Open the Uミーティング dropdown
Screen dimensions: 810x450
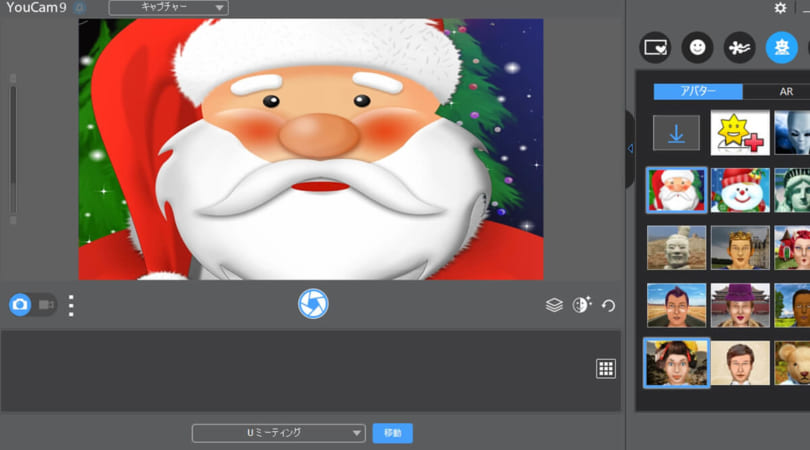[x=278, y=433]
